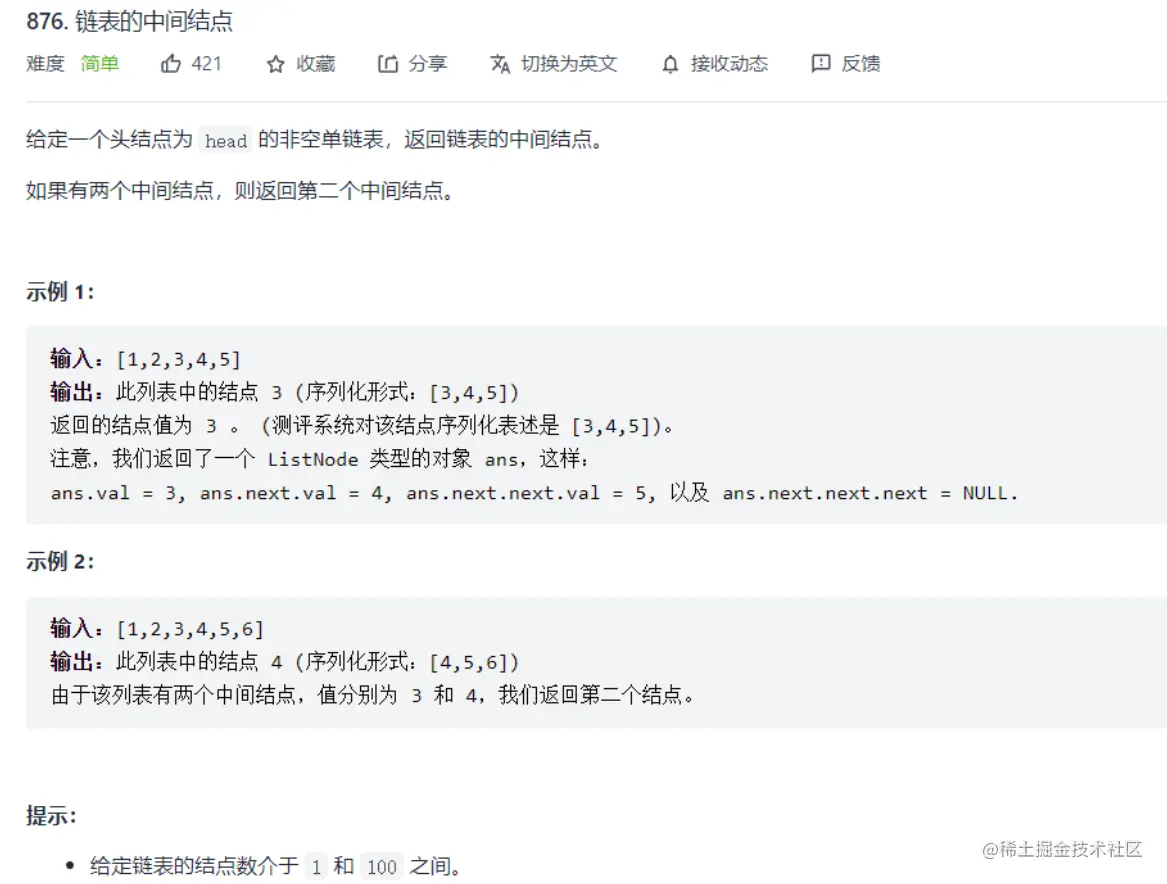Screen dimensions: 1167x884
Task: Click the 示例 2 code block
Action: [x=596, y=662]
